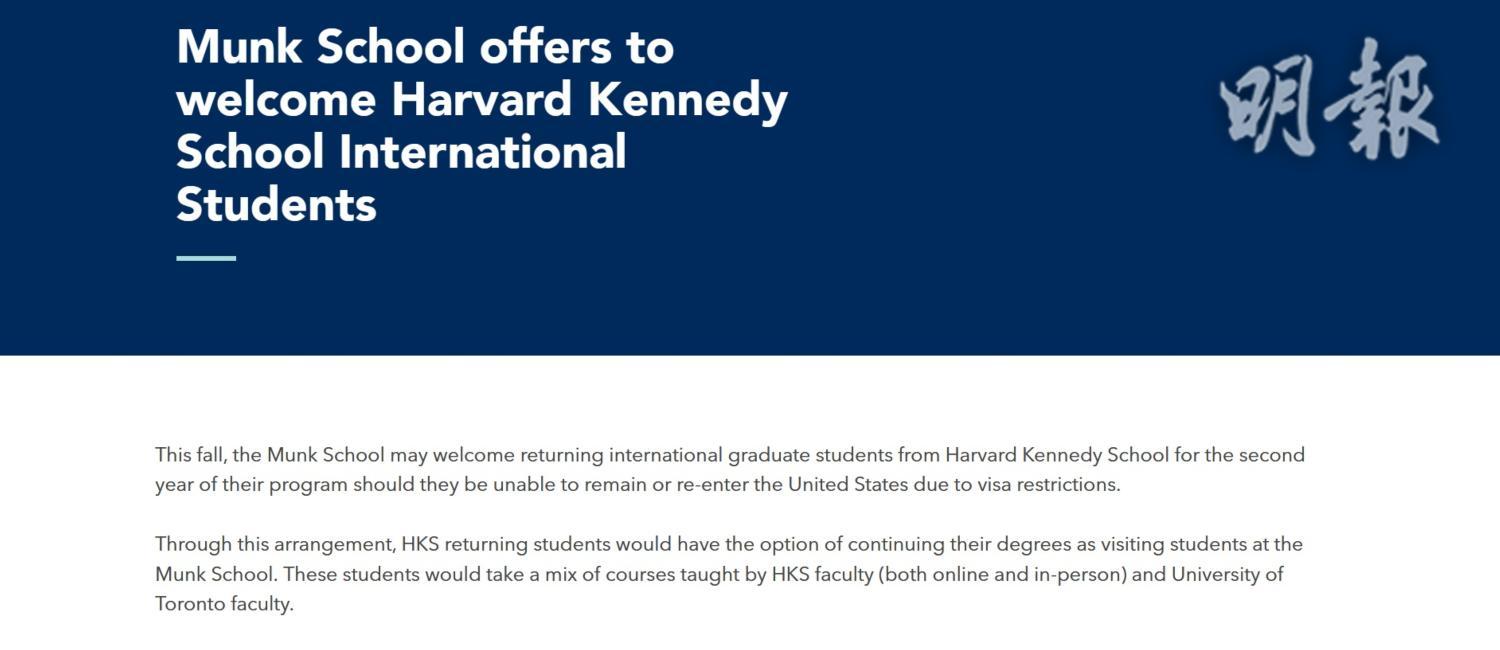
Task: Click the 'School International' headline line
Action: click(x=401, y=152)
